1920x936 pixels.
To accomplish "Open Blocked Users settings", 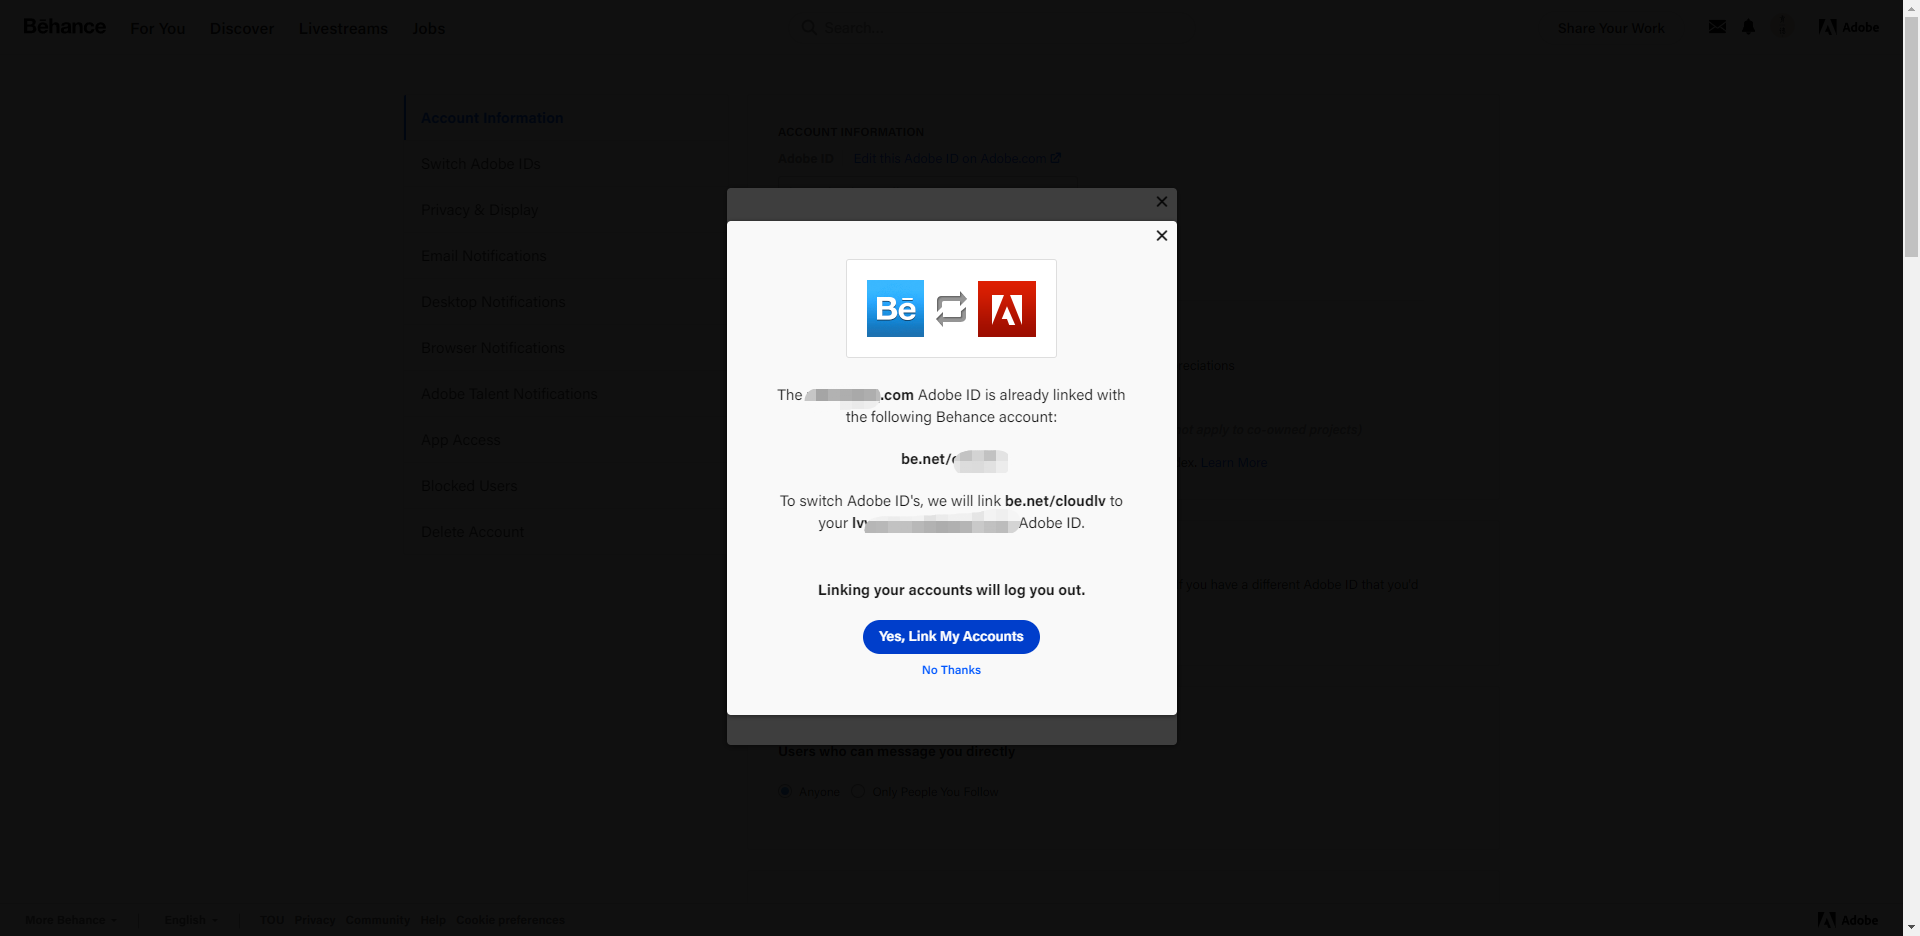I will [469, 486].
